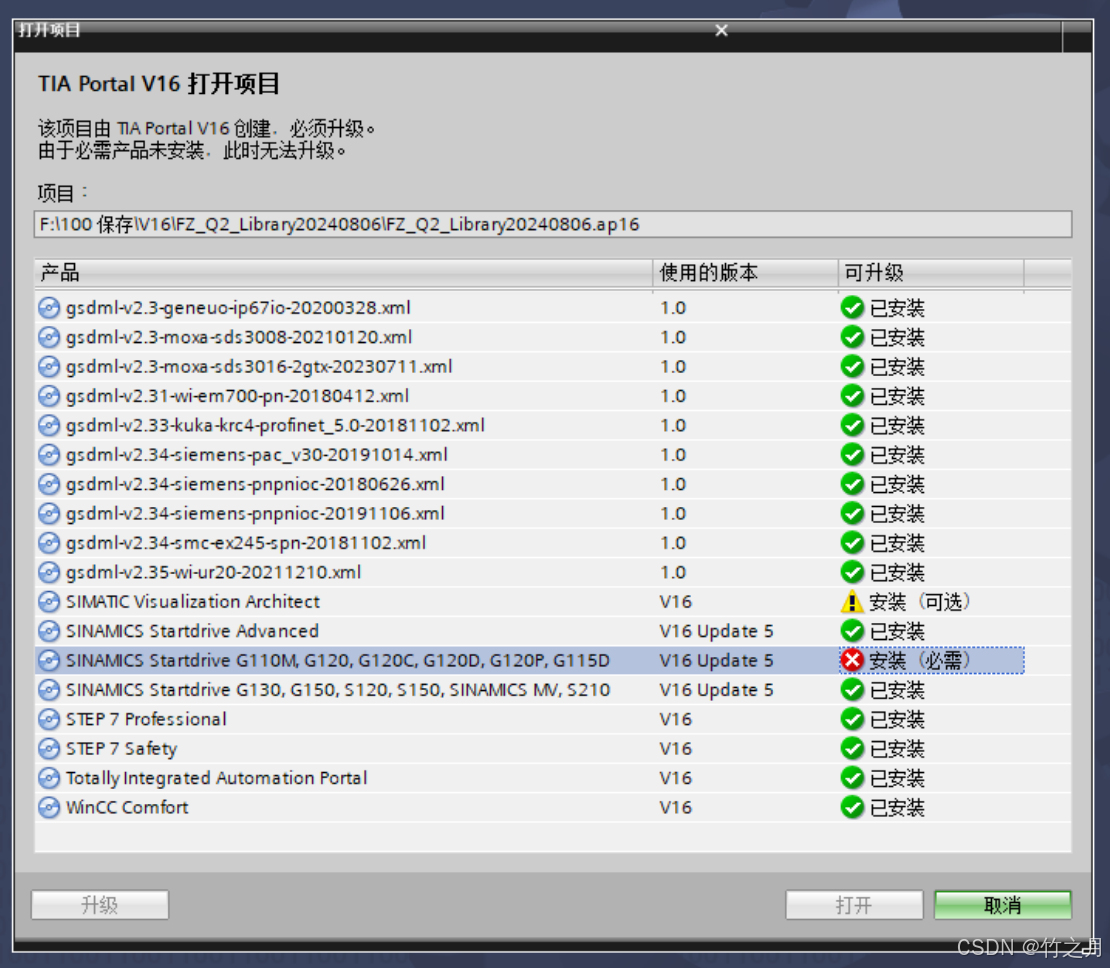Viewport: 1110px width, 968px height.
Task: Click the green check icon for gsdml-v2.34-siemens-pnpnioc-20180626.xml
Action: (852, 484)
